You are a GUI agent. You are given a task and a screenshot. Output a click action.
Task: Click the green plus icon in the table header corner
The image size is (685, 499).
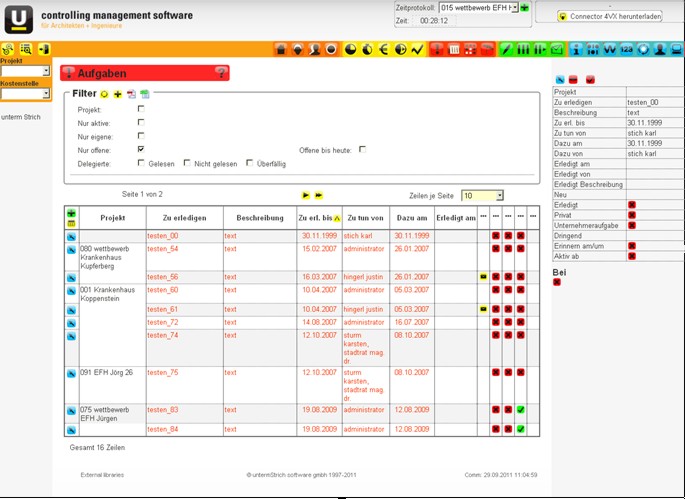click(71, 213)
